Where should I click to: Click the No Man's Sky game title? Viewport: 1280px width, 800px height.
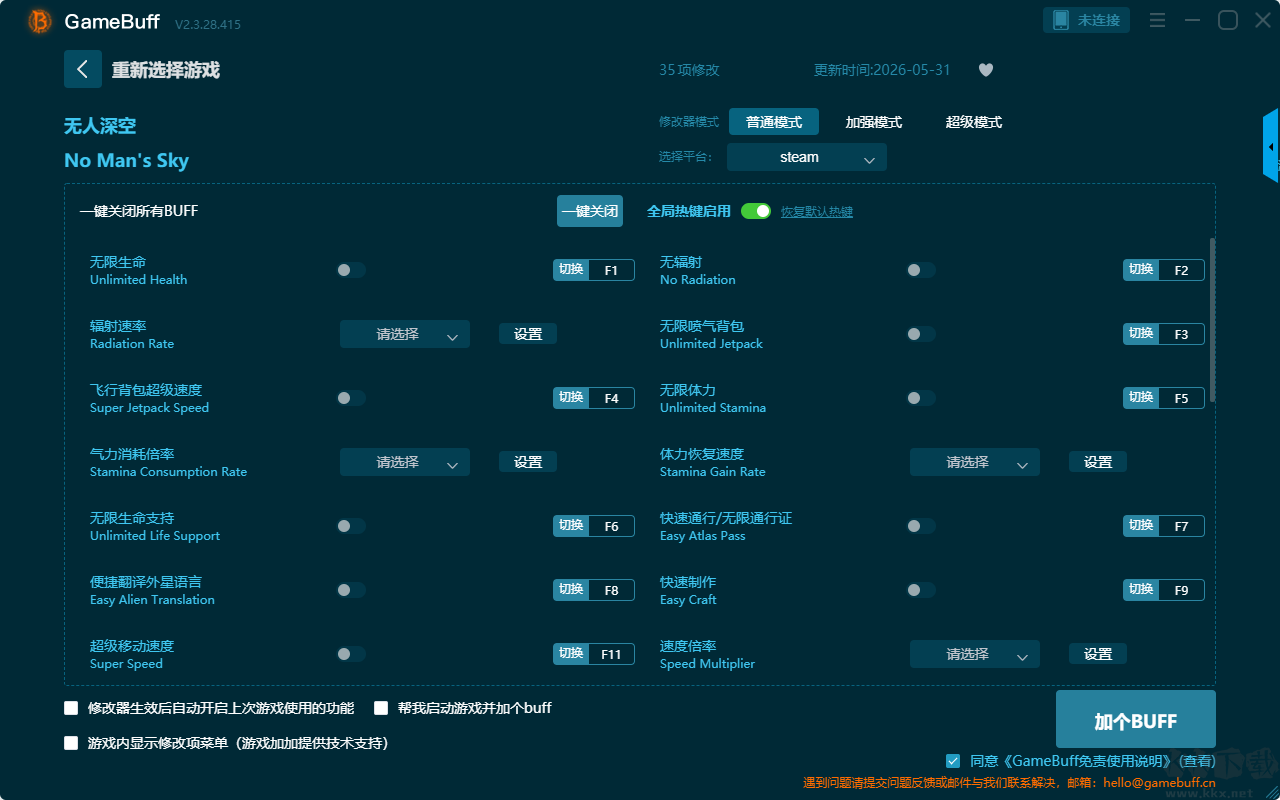126,161
